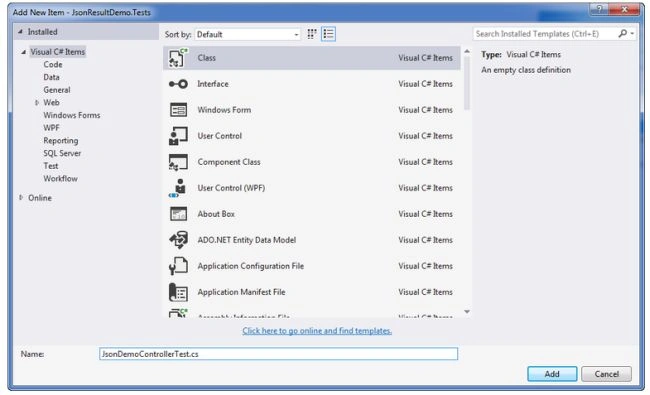Image resolution: width=650 pixels, height=395 pixels.
Task: Click "ADO.NET Entity Data Model" text
Action: coord(247,240)
